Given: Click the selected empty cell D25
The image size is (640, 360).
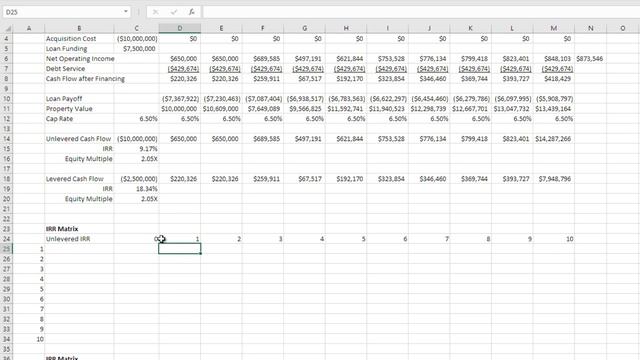Looking at the screenshot, I should [x=180, y=249].
